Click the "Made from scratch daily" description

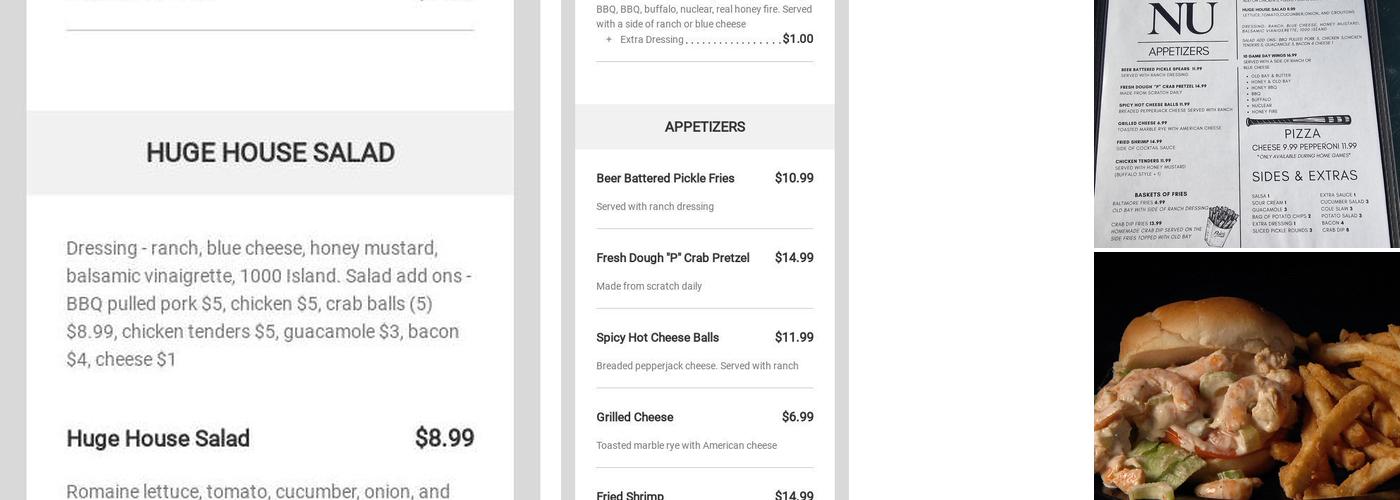(649, 286)
